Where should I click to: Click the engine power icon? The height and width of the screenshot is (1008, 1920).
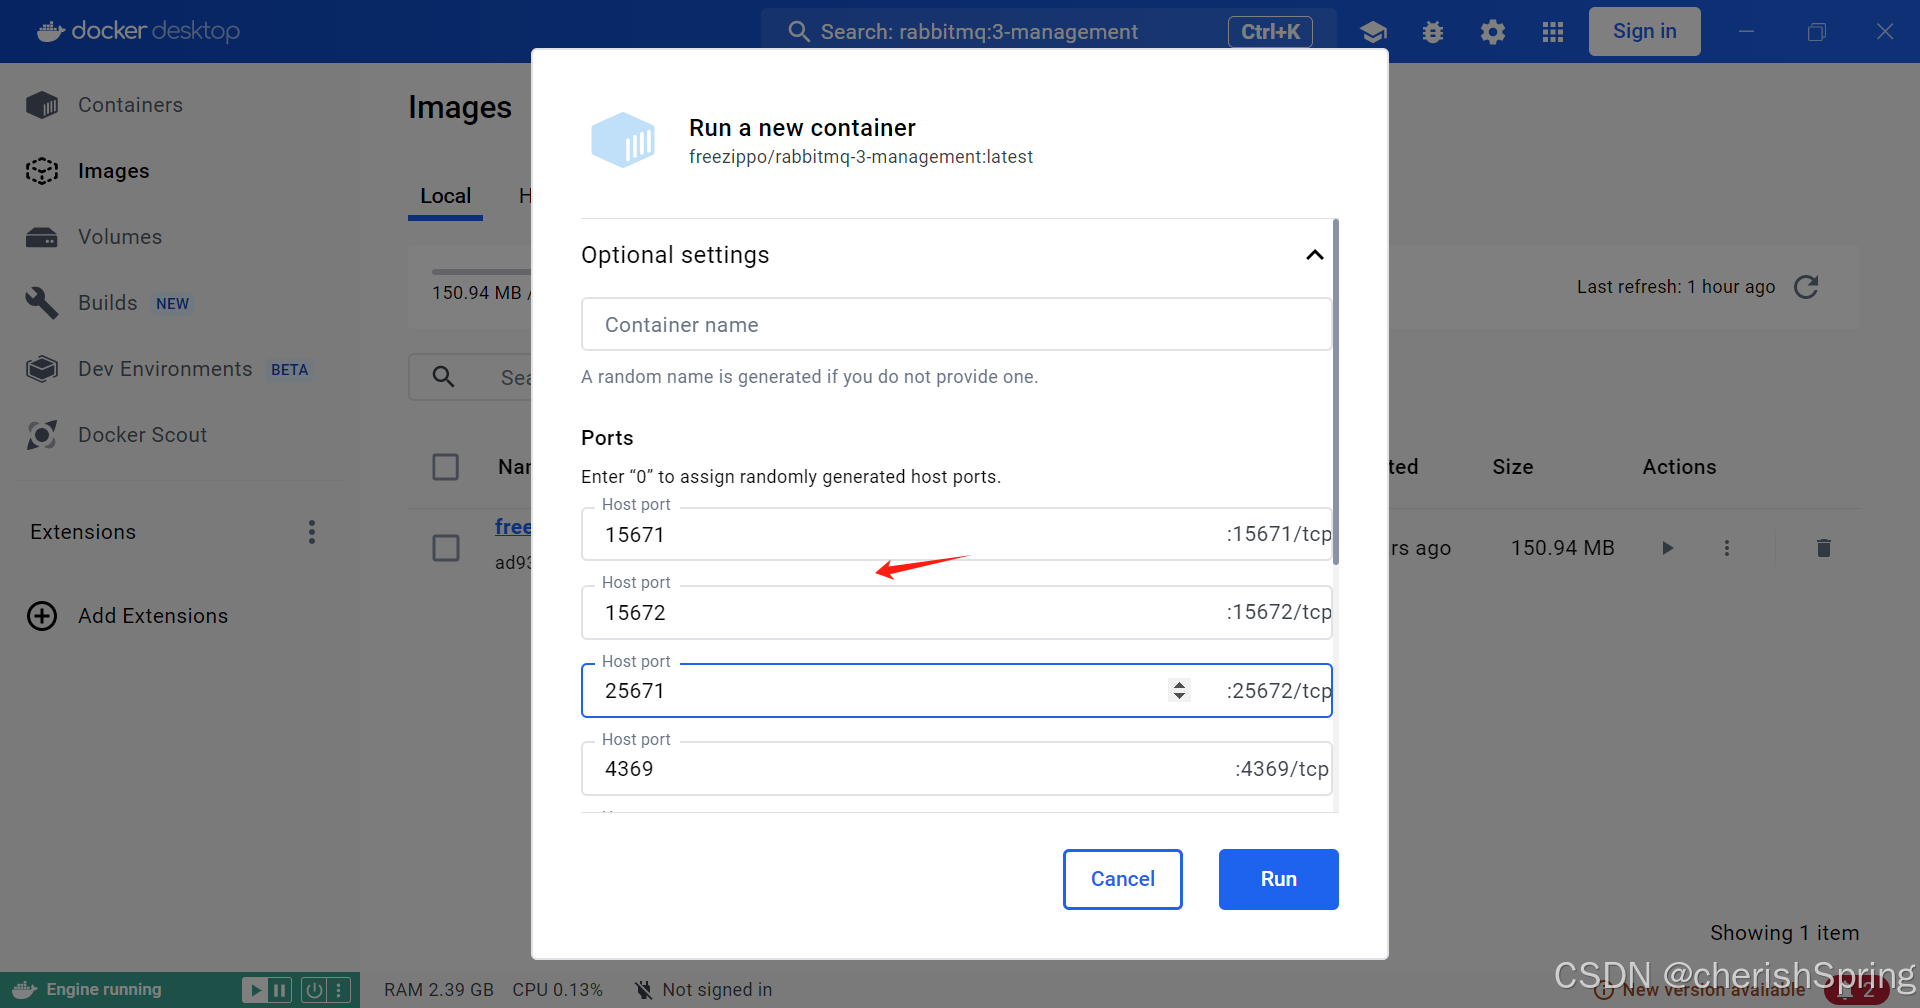point(314,990)
